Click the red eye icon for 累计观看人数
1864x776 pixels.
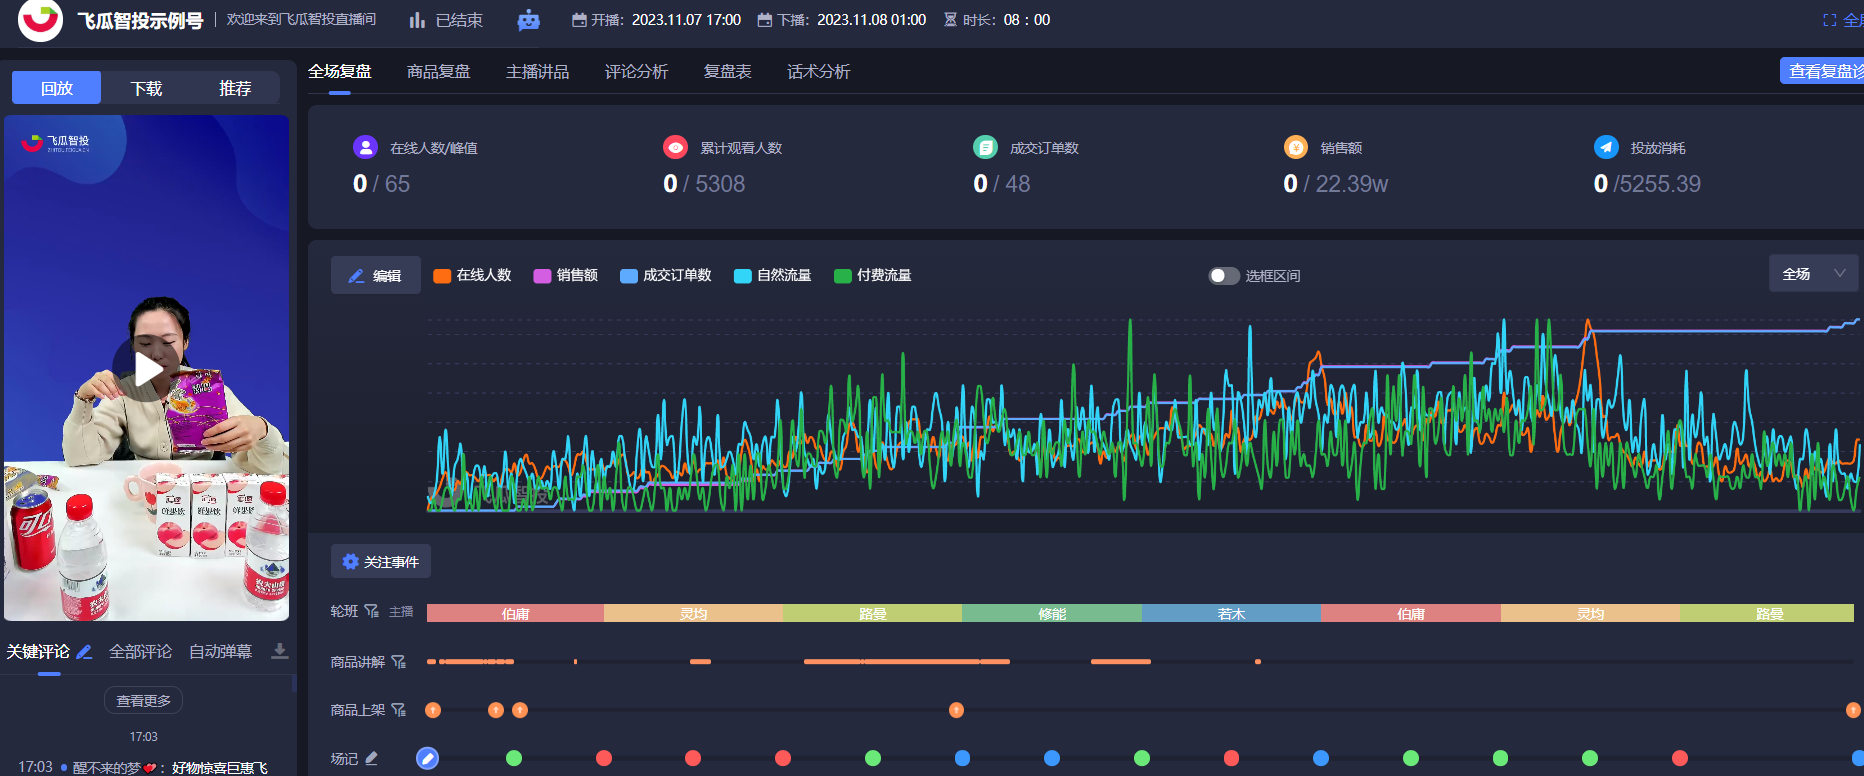[675, 147]
